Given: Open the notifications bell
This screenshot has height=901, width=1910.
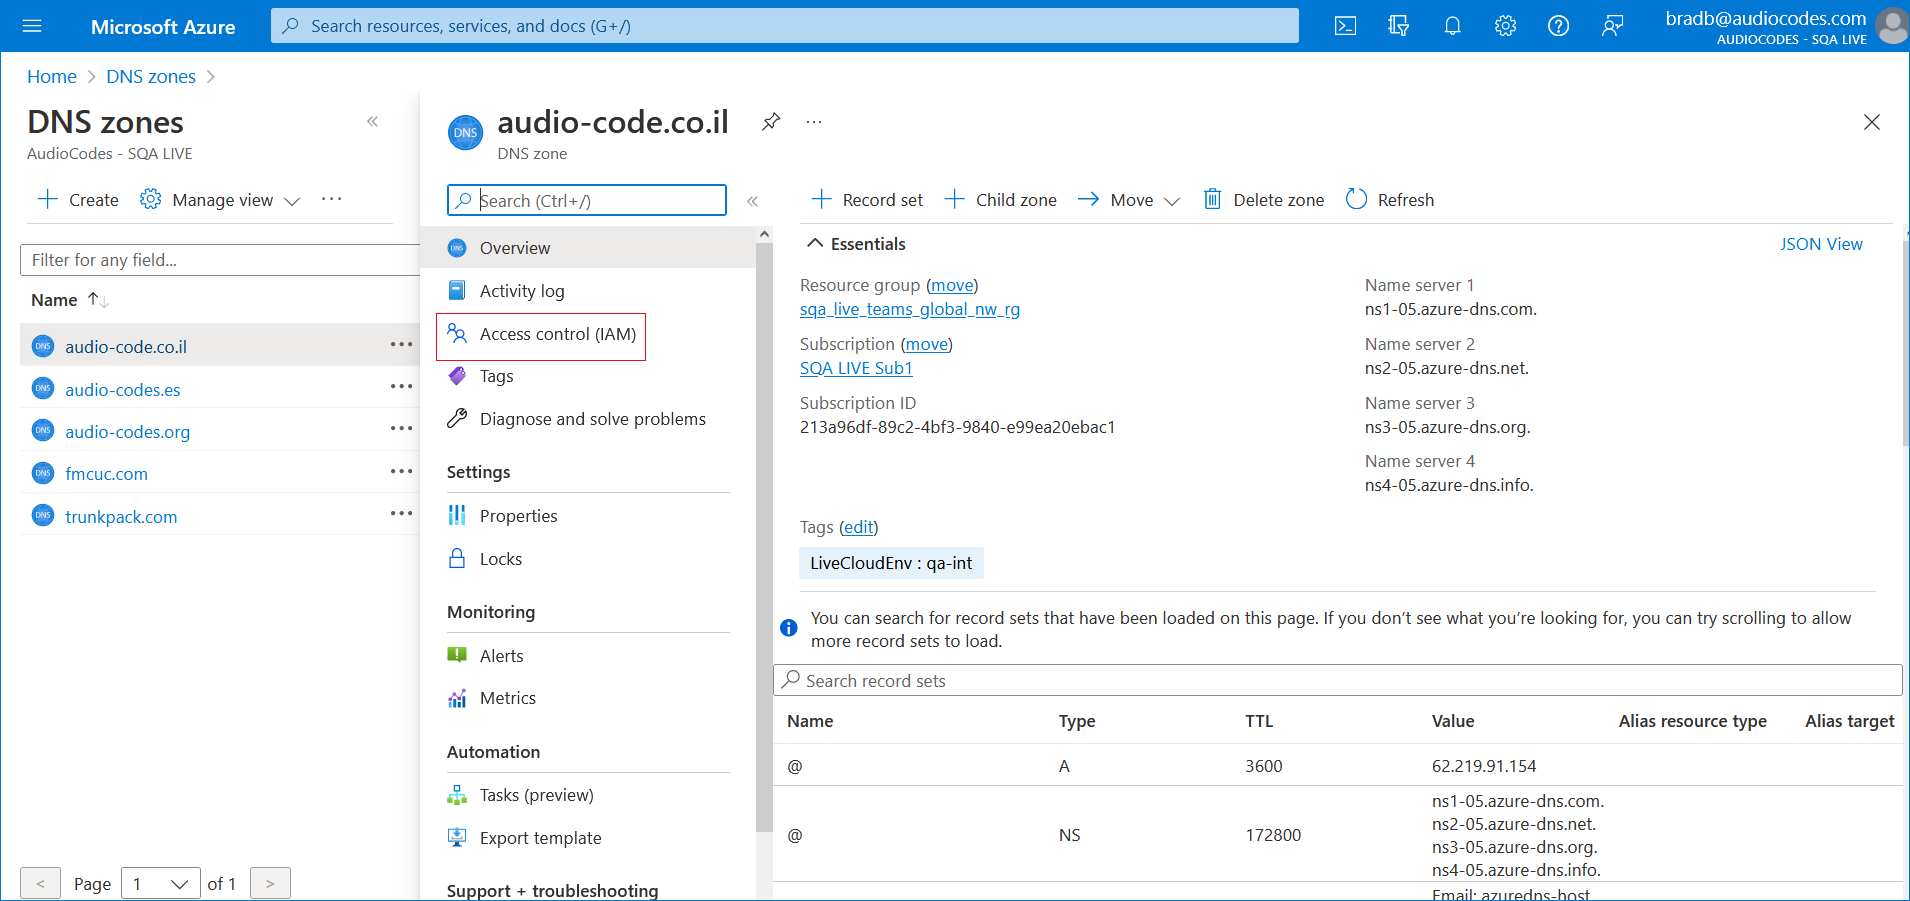Looking at the screenshot, I should 1452,26.
